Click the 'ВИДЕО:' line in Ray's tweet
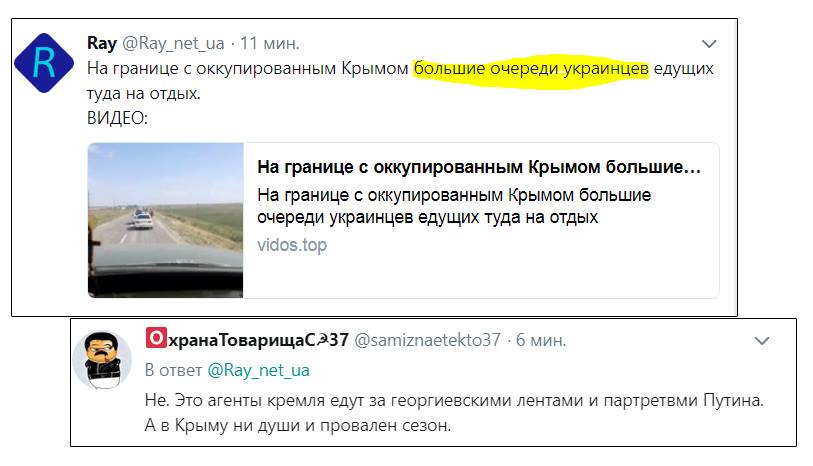813x466 pixels. pos(117,118)
